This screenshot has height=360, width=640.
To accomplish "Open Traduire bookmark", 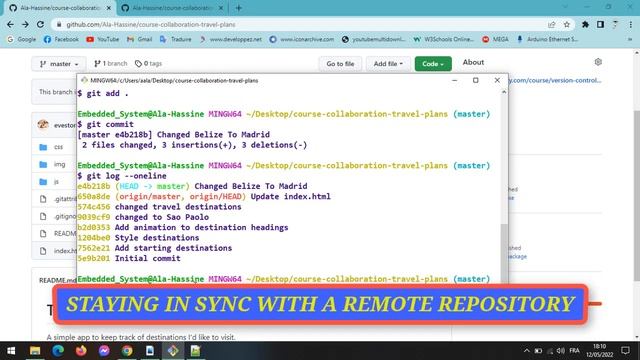I will tap(176, 39).
